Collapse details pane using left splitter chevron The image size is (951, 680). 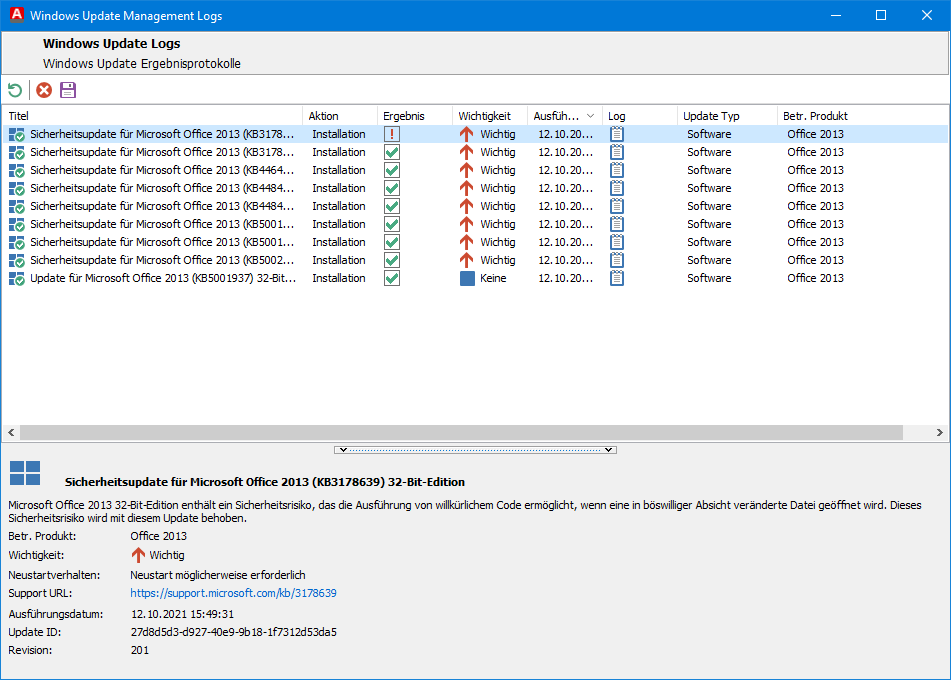(343, 450)
